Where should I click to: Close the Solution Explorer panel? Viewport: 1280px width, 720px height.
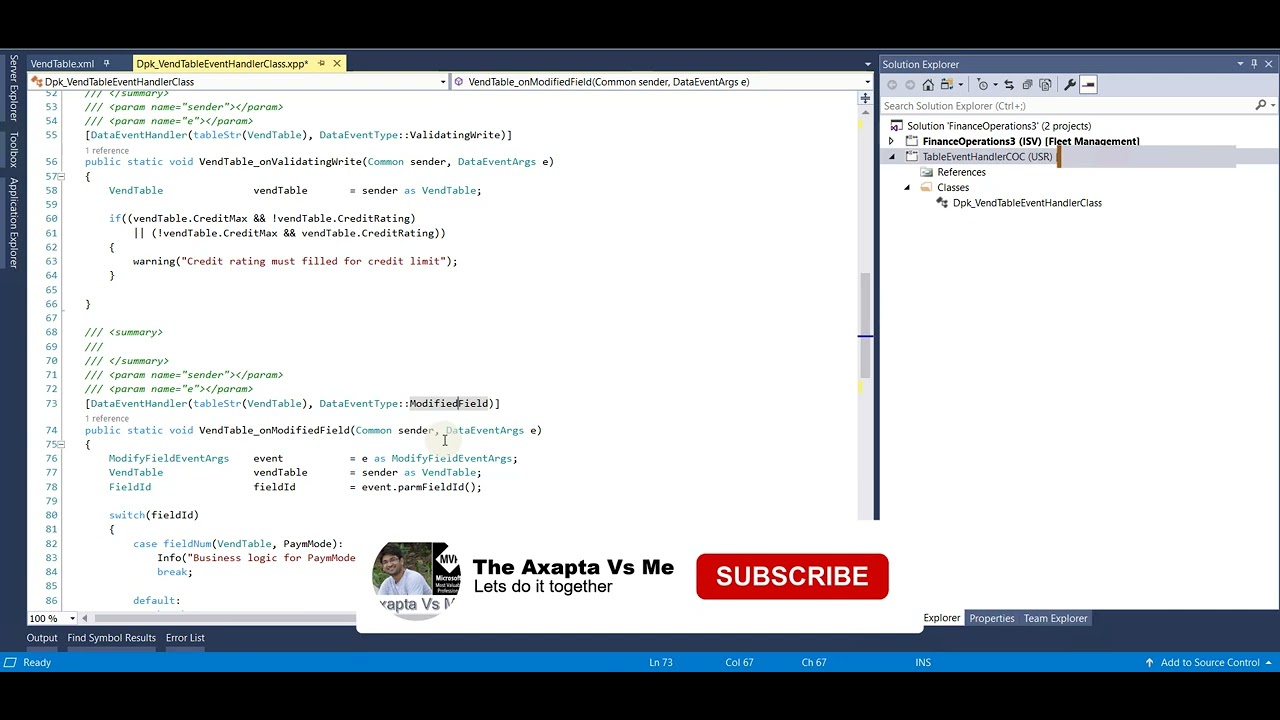(1269, 64)
